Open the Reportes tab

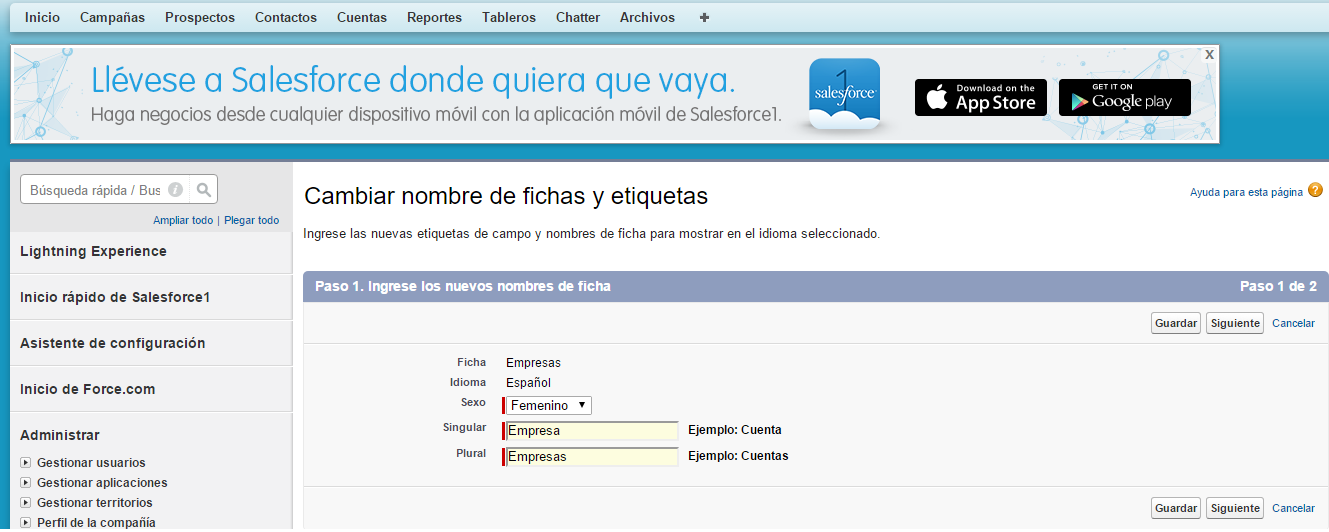point(434,17)
